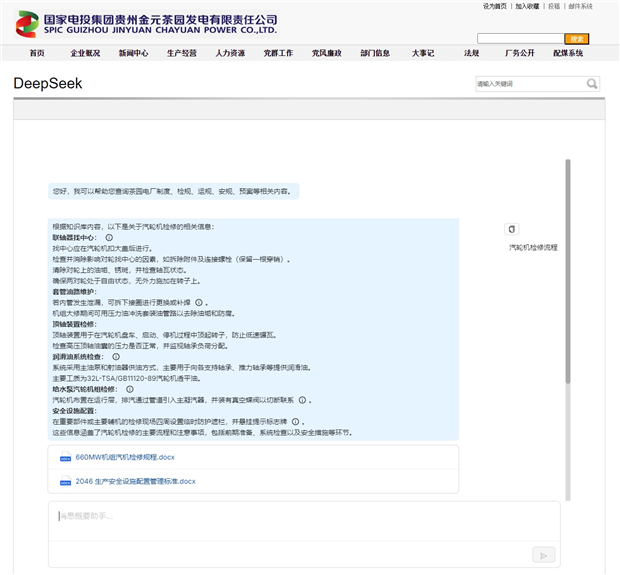Open the 首页 menu item
Viewport: 620px width, 575px height.
[x=37, y=53]
